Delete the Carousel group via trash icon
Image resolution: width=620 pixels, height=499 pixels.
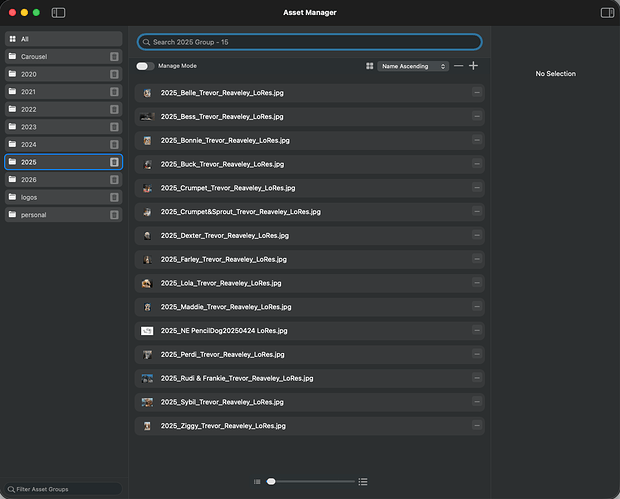tap(114, 57)
